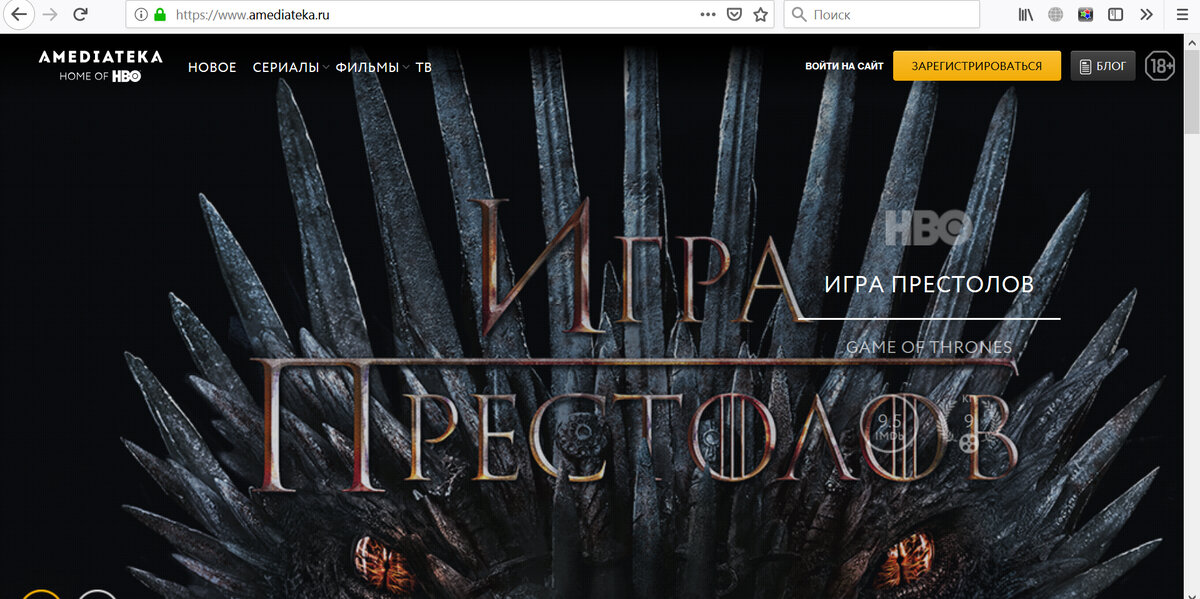Open the Firefox Library icon
Screen dimensions: 1200x599
1026,15
